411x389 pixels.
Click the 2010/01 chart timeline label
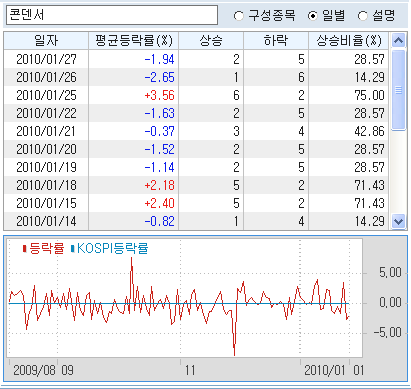[x=325, y=370]
